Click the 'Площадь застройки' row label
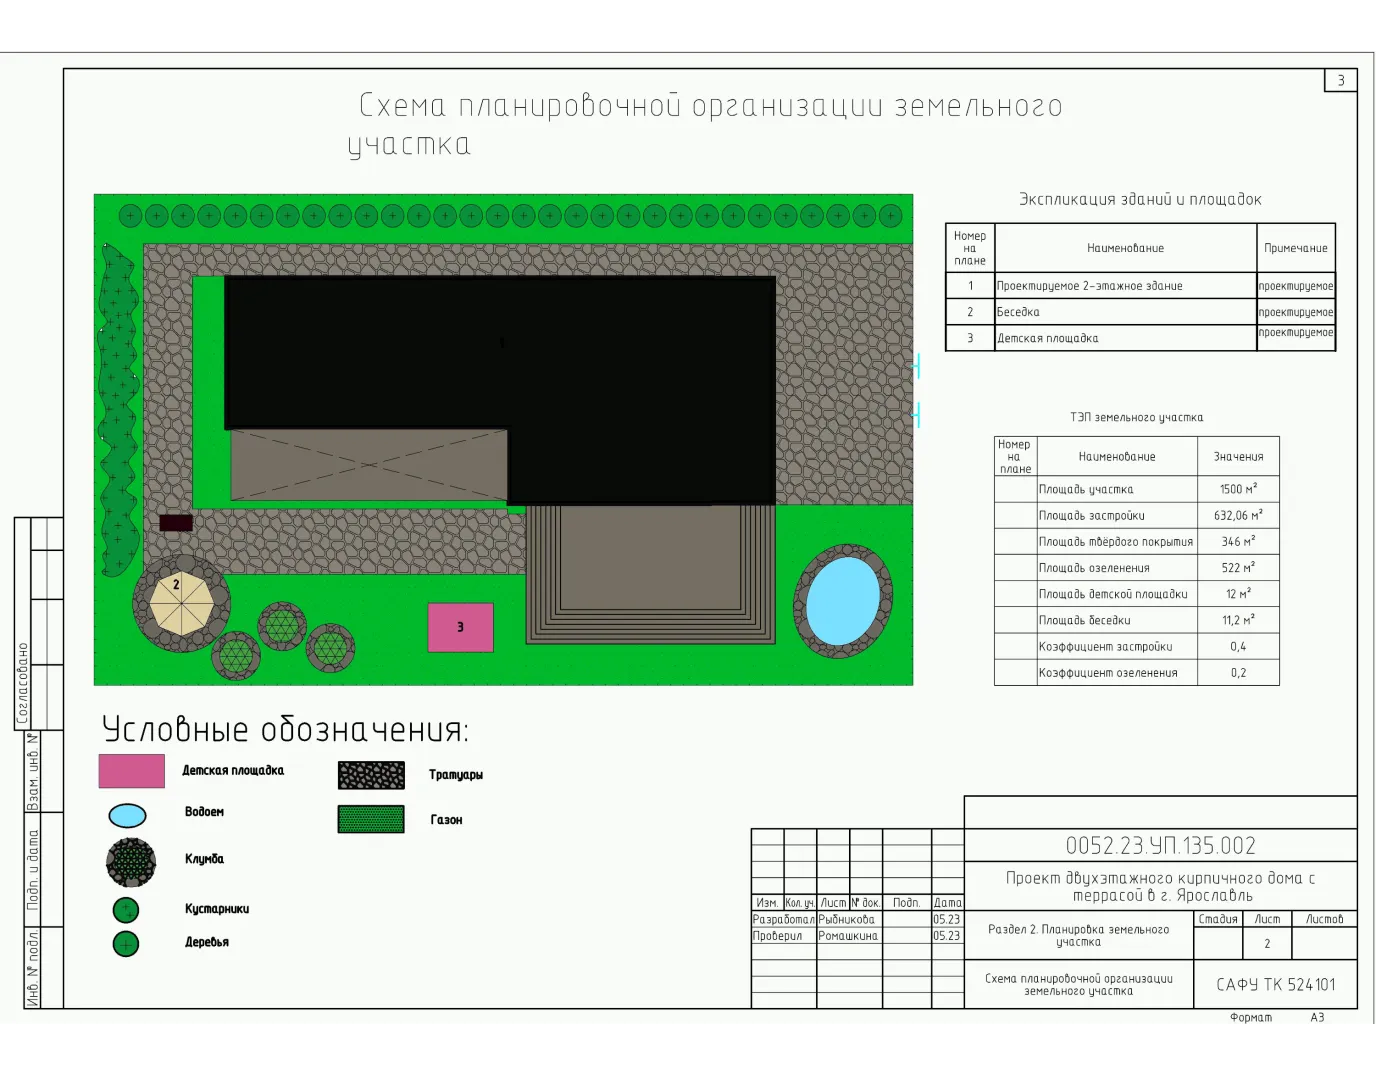This screenshot has width=1376, height=1074. (x=1092, y=515)
